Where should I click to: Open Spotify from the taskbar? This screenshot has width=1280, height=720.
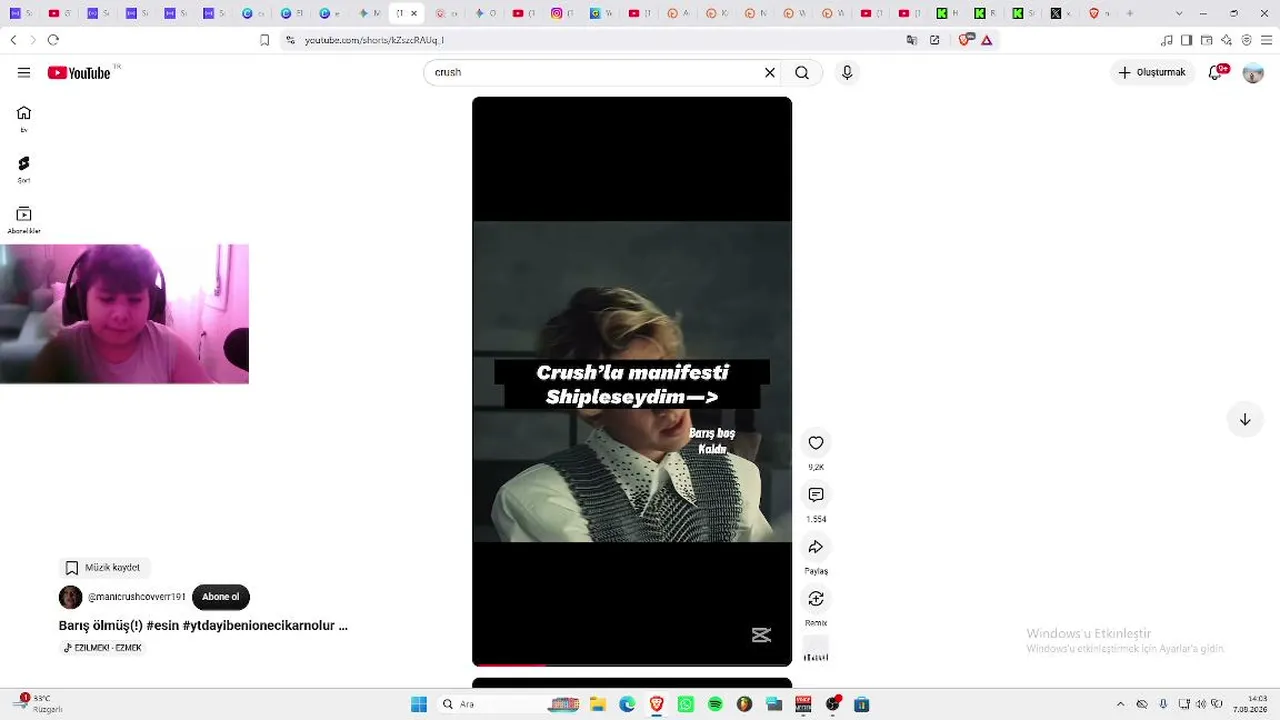[715, 704]
